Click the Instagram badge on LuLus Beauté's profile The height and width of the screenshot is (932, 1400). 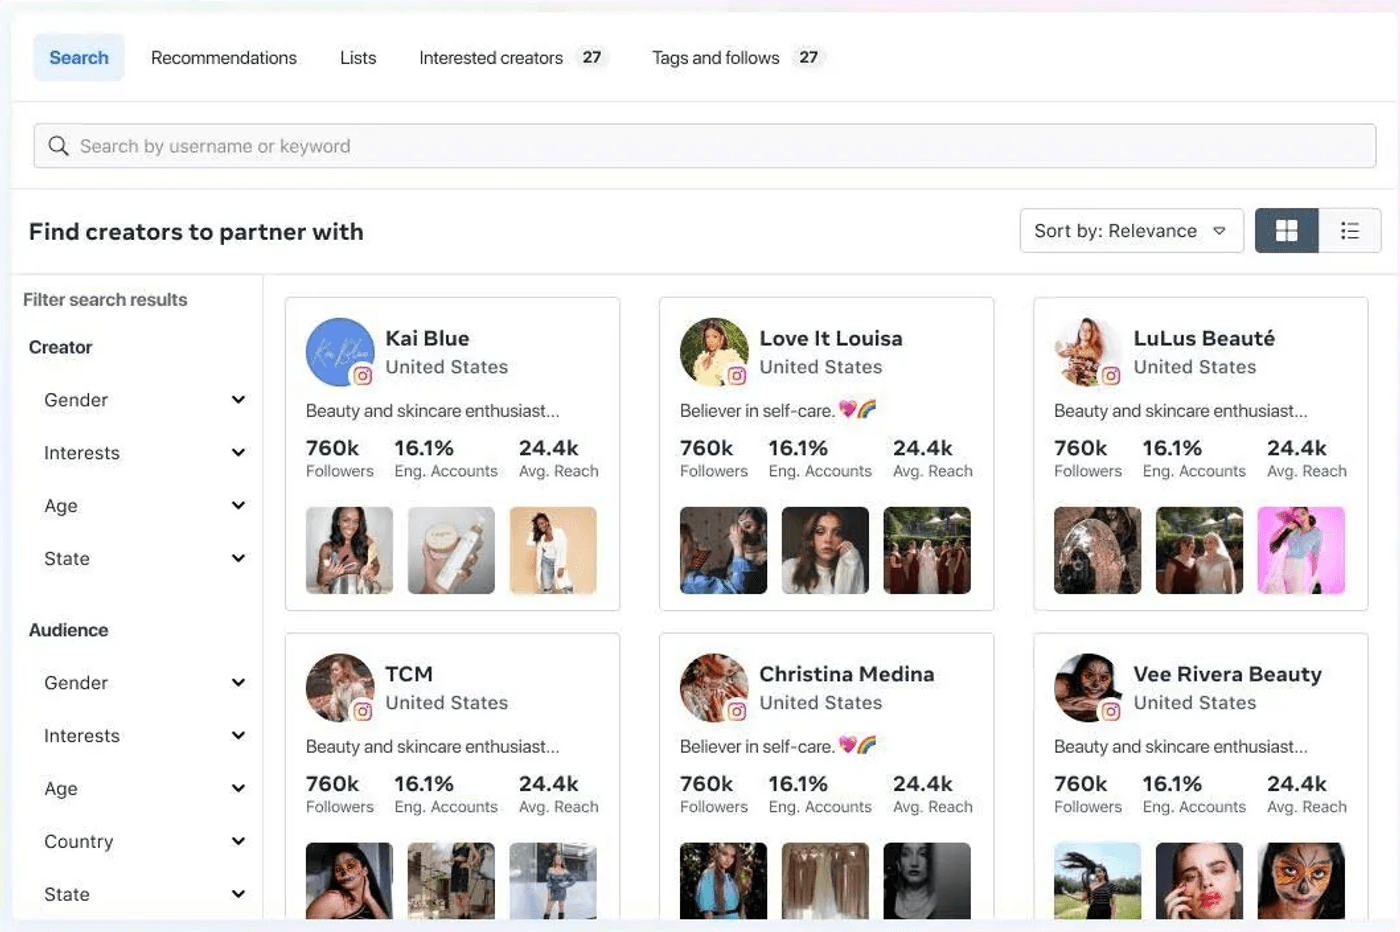pyautogui.click(x=1113, y=375)
